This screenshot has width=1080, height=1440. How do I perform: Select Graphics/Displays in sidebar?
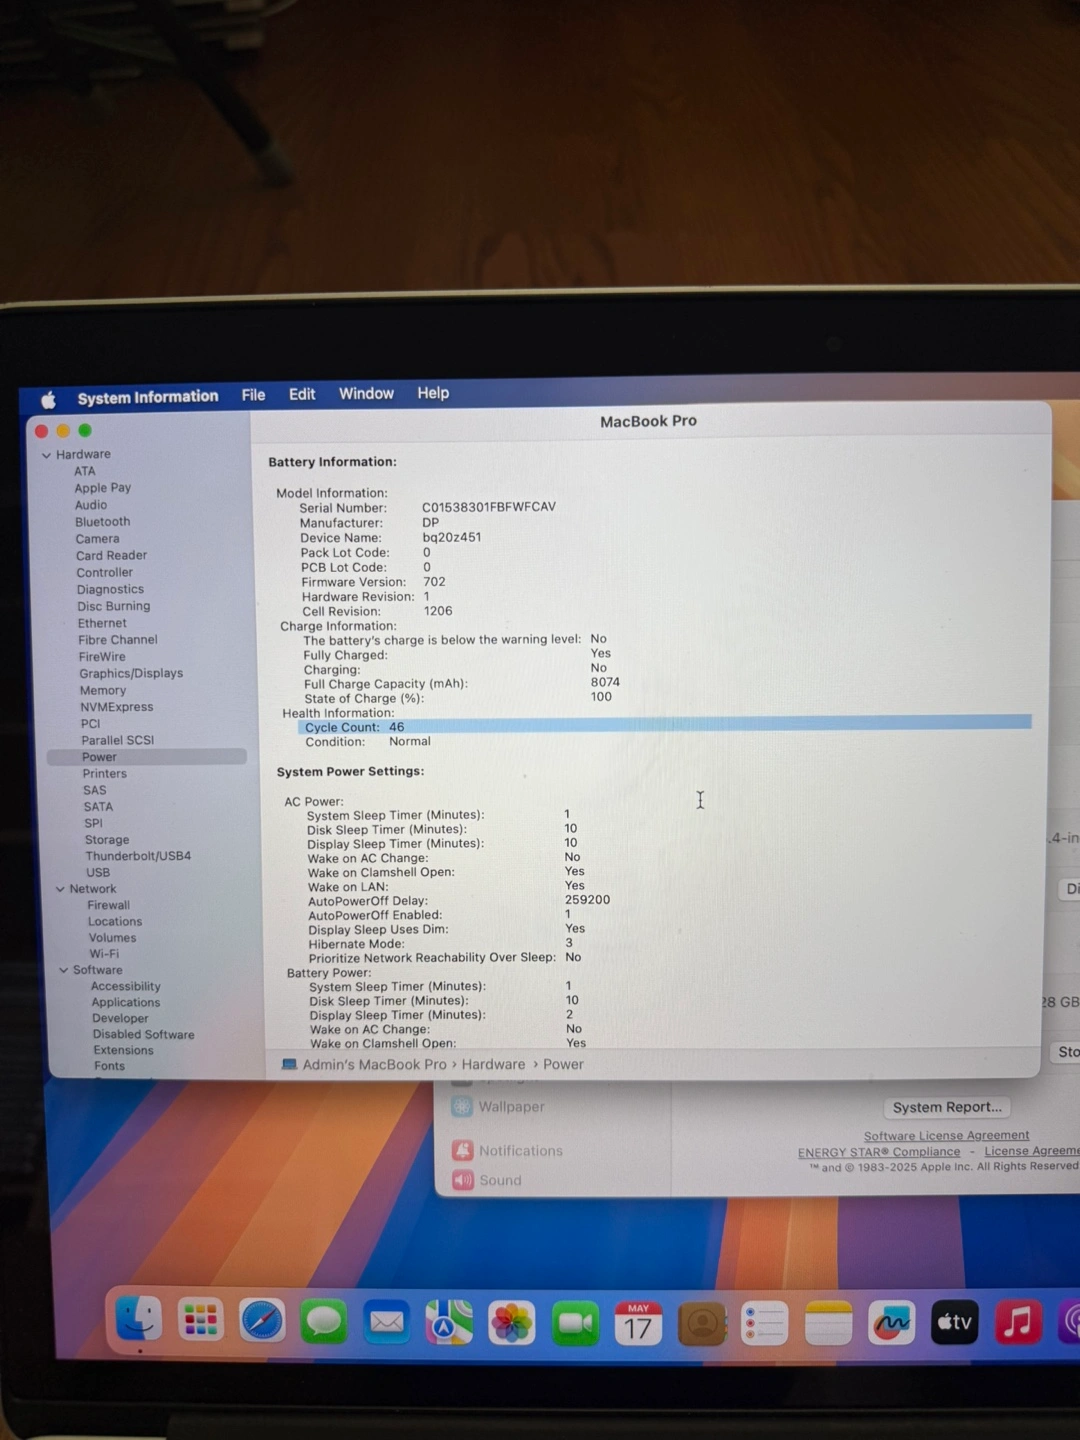point(131,673)
